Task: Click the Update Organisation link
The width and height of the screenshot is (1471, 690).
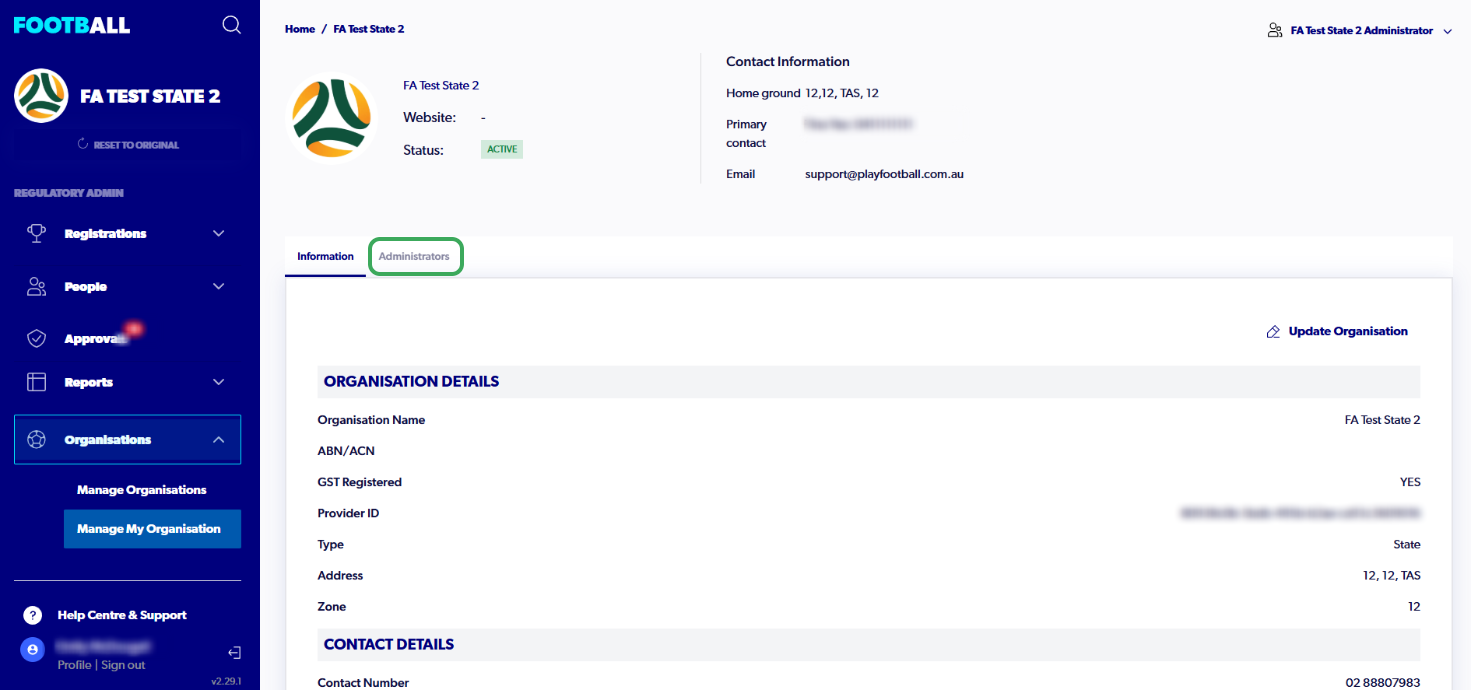Action: 1348,332
